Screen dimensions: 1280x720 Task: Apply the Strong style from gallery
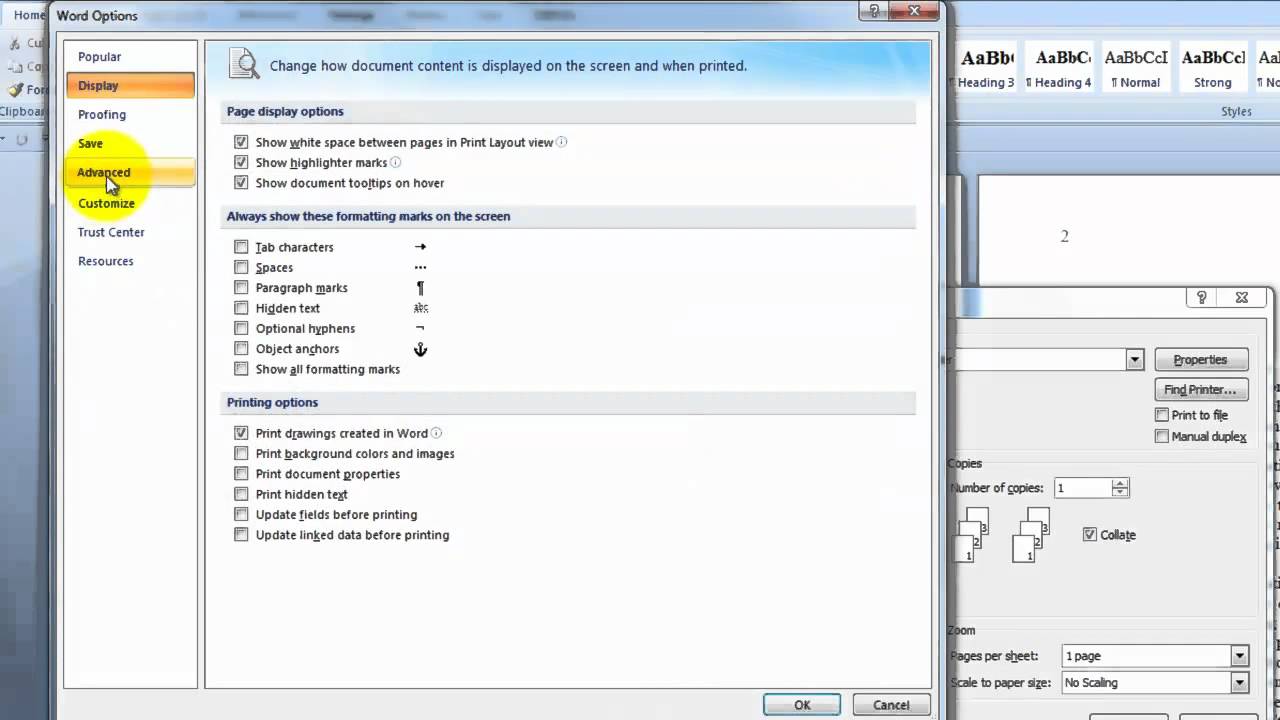tap(1212, 68)
